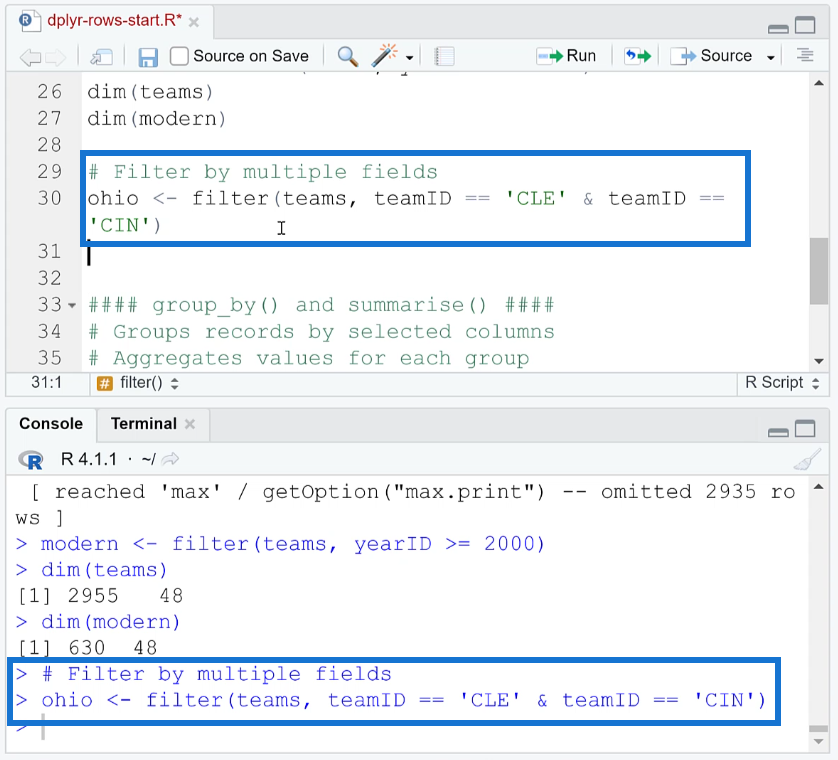Click the R logo in the console header
Image resolution: width=838 pixels, height=760 pixels.
tap(31, 460)
